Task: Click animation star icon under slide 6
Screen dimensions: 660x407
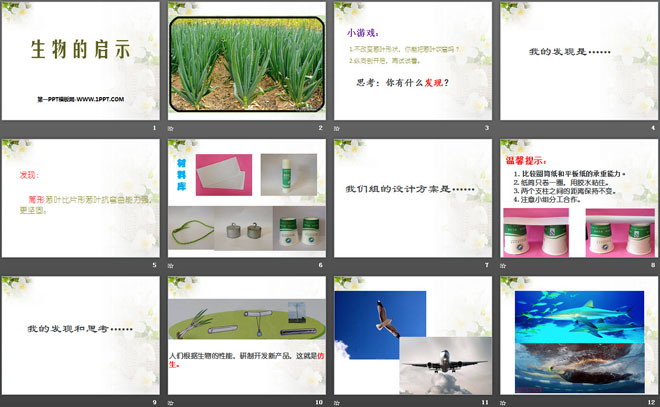Action: coord(170,266)
